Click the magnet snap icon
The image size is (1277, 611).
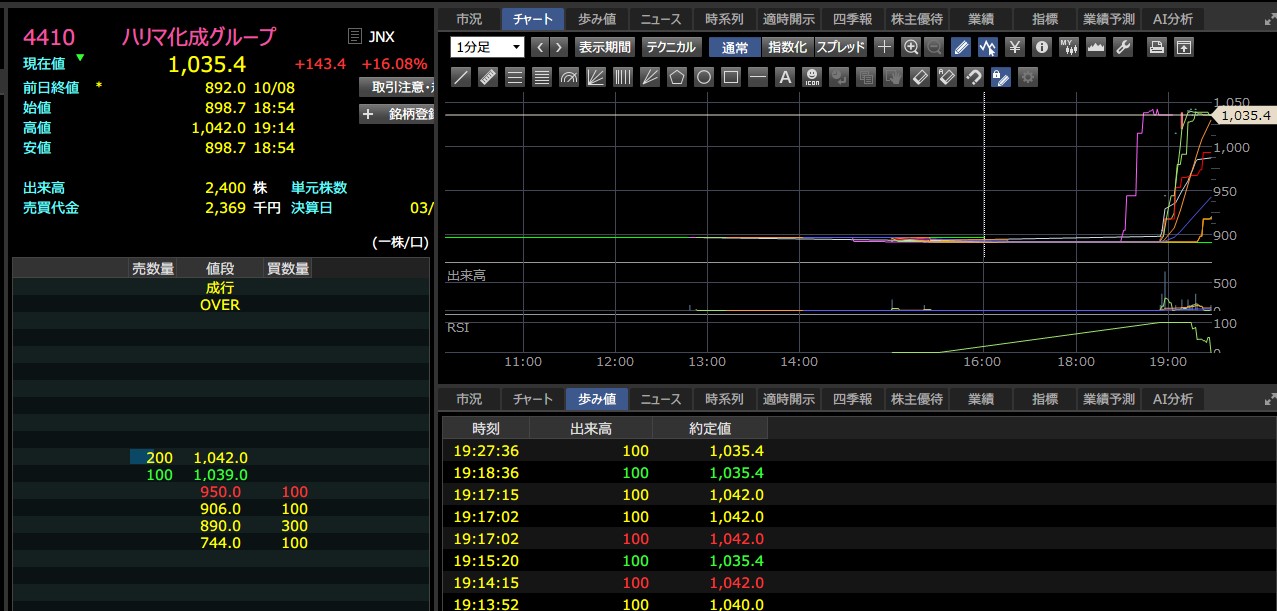[973, 77]
